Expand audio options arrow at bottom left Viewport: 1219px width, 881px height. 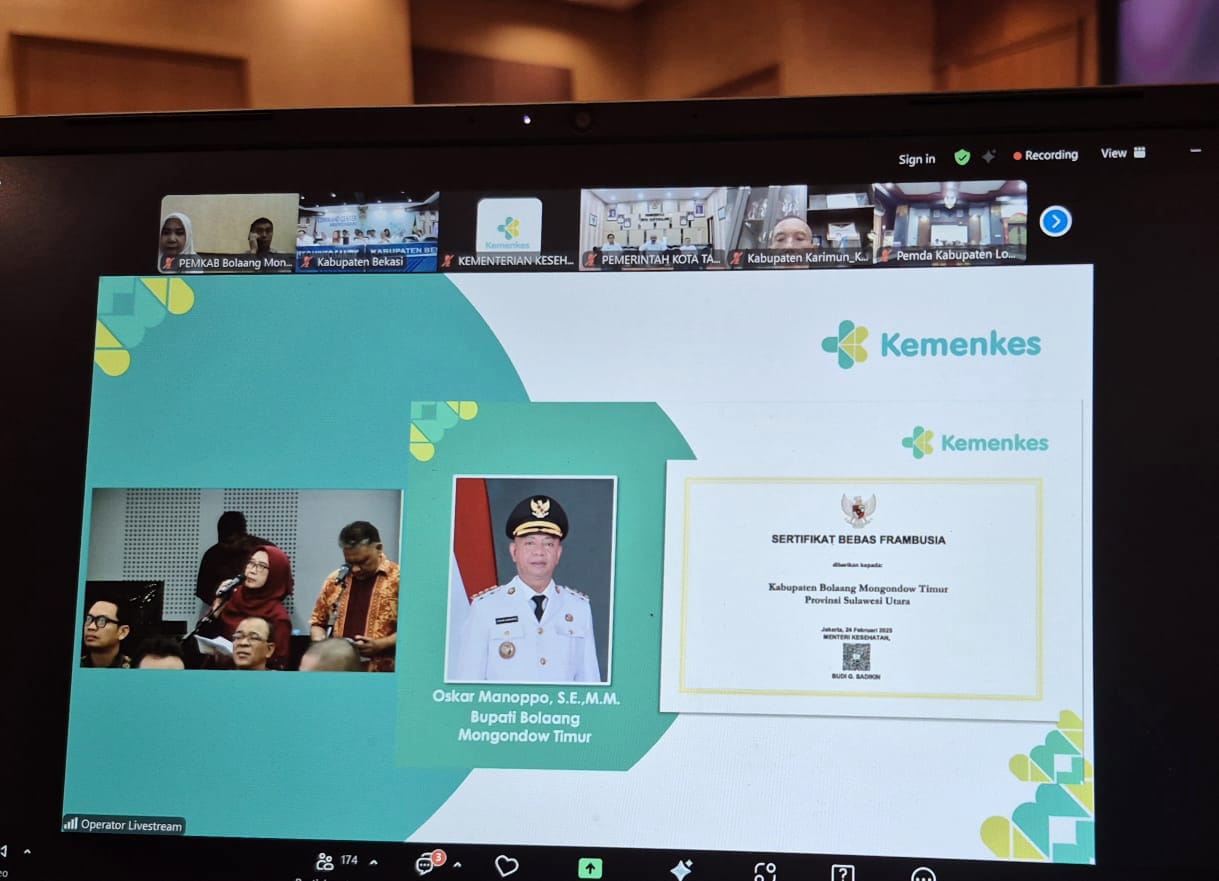(27, 852)
